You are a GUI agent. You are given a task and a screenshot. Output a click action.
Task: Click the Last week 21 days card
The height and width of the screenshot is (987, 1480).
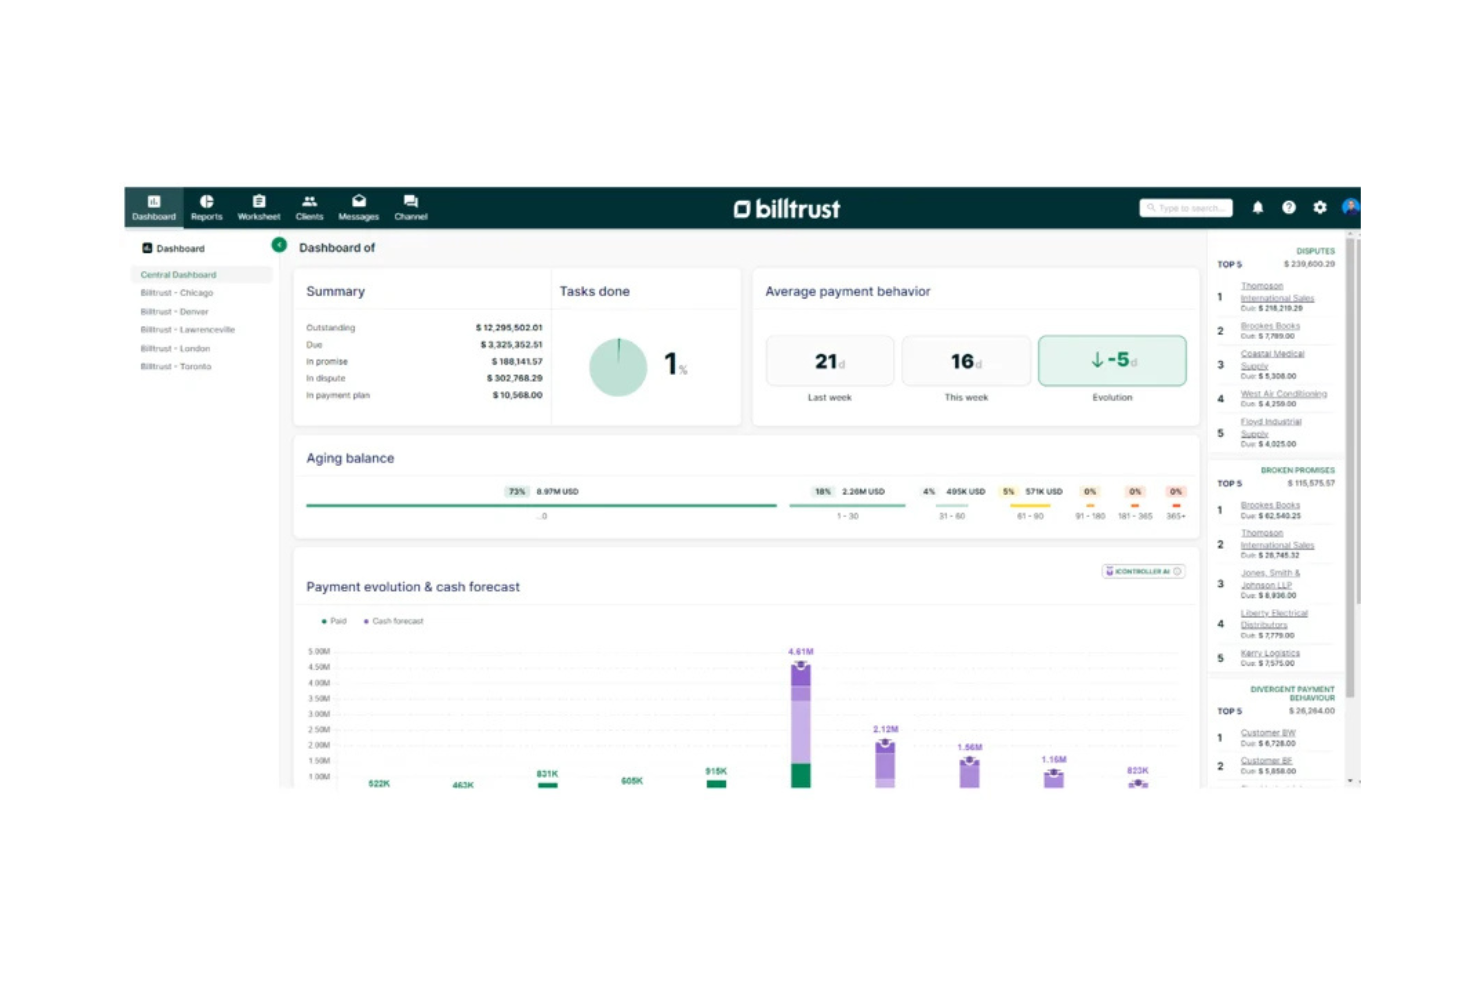(x=830, y=361)
